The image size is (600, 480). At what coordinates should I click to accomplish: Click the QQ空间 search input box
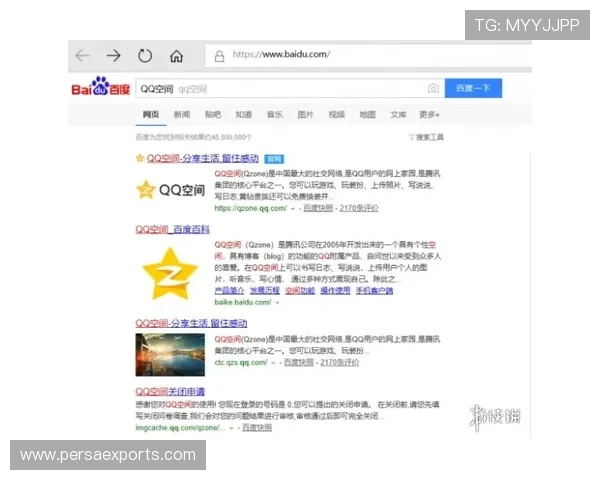click(x=290, y=88)
